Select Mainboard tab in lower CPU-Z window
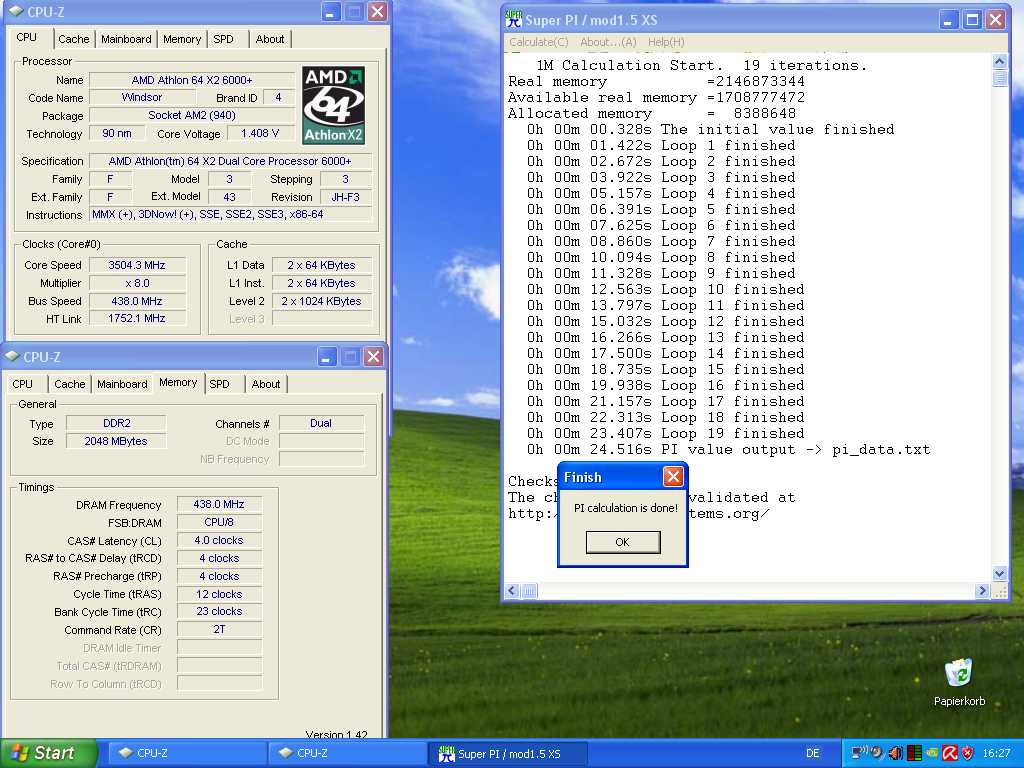The height and width of the screenshot is (768, 1024). (x=122, y=384)
